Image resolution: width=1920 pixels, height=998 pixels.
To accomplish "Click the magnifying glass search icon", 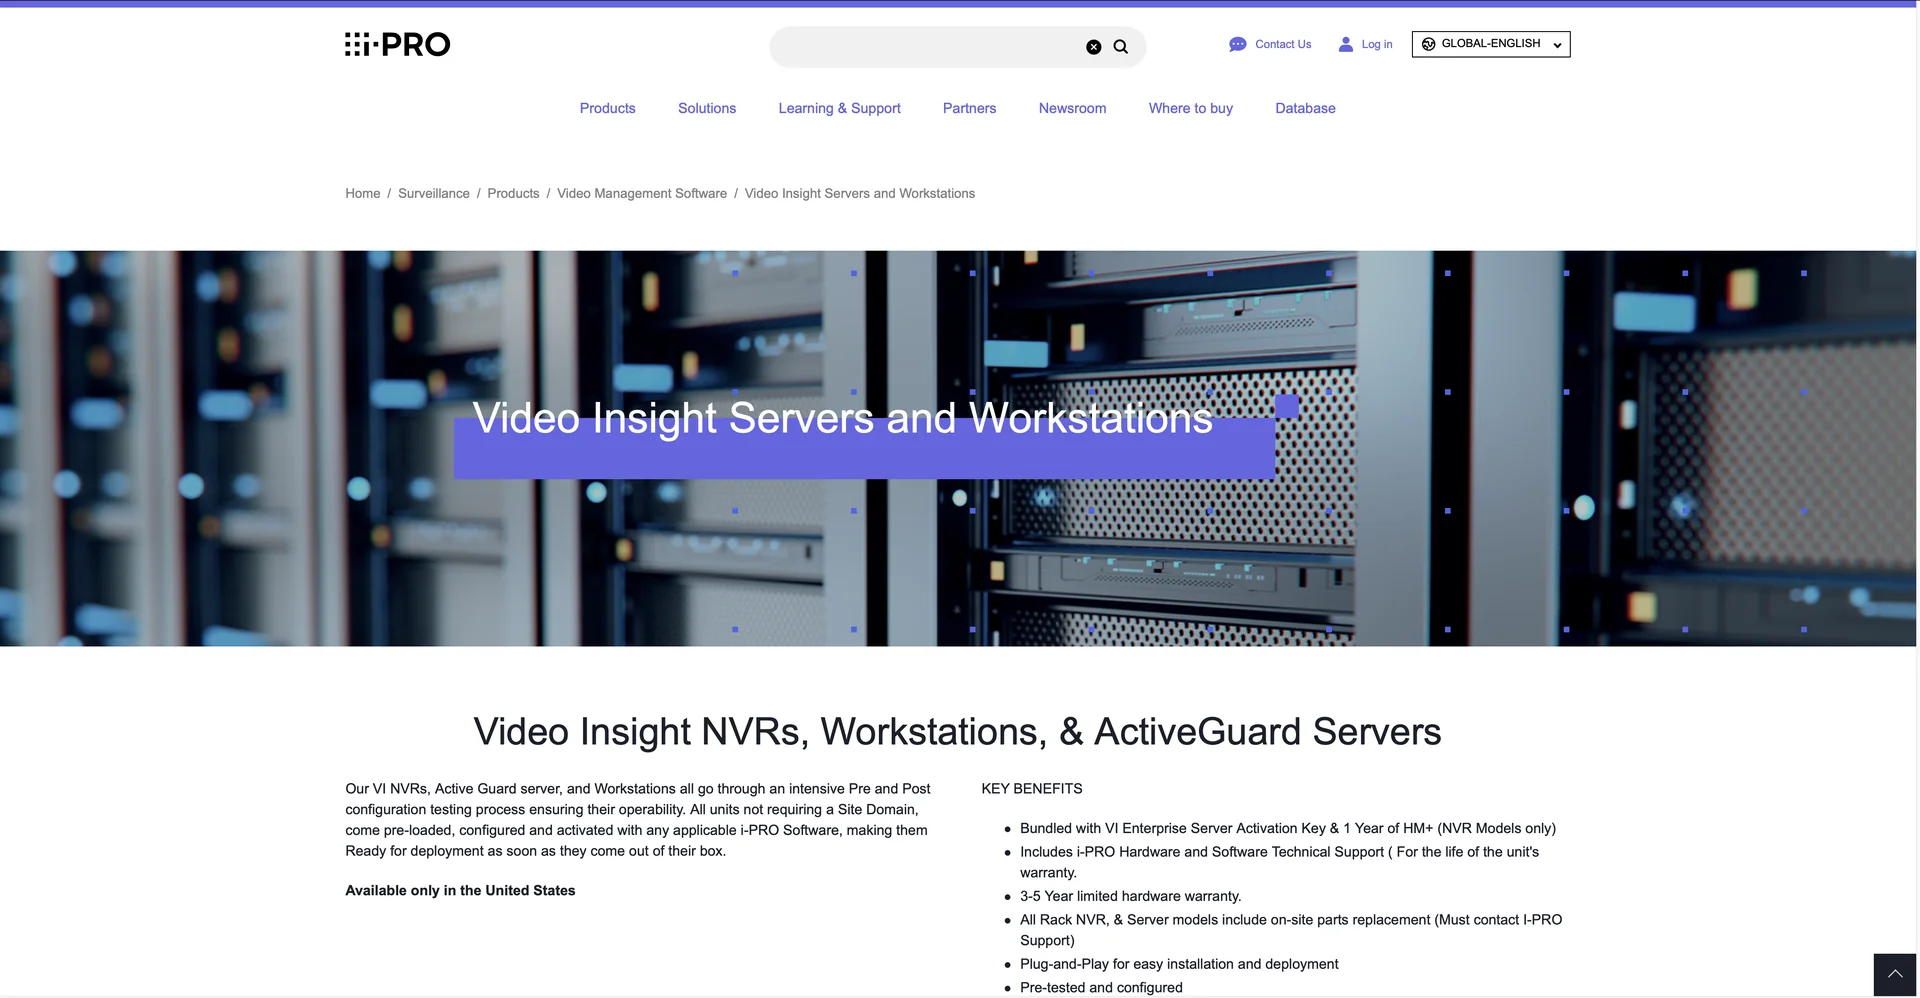I will tap(1121, 47).
